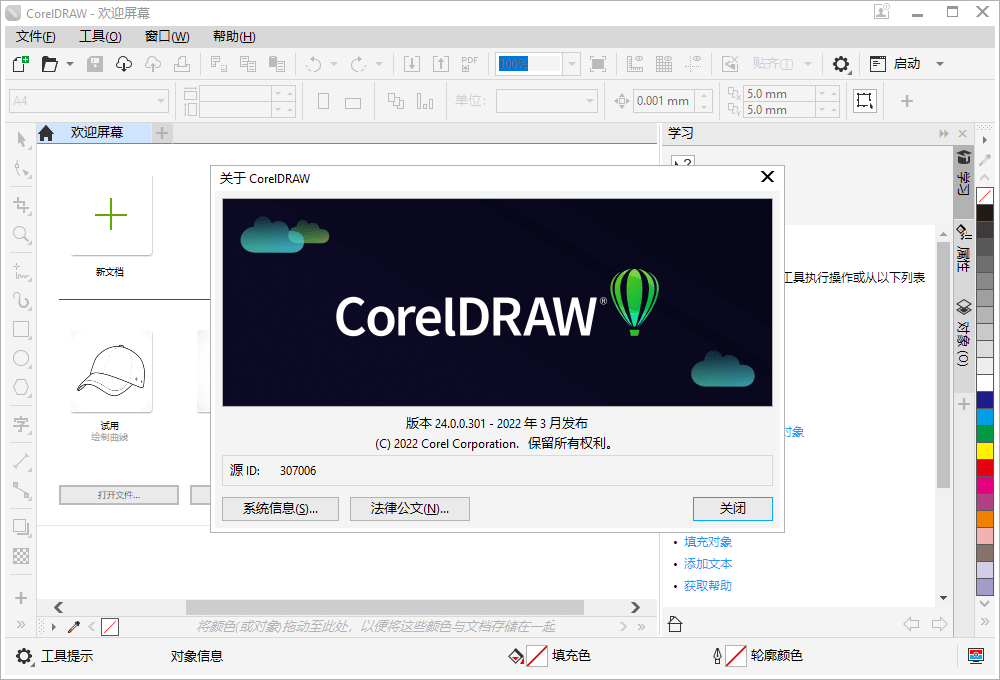
Task: Expand the 启动 launcher dropdown
Action: coord(938,63)
